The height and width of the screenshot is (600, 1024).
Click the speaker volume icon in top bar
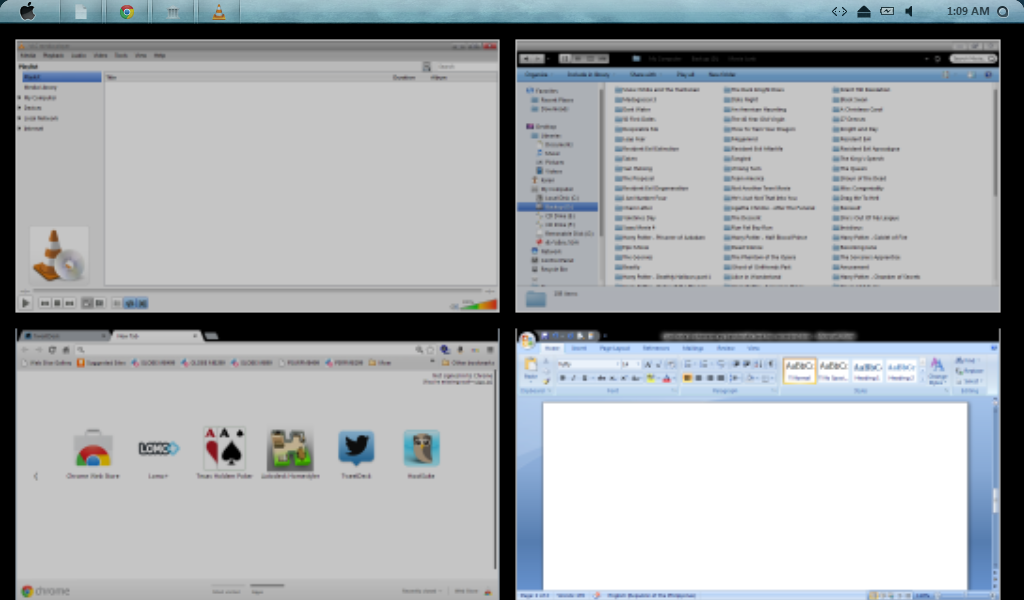pos(909,11)
